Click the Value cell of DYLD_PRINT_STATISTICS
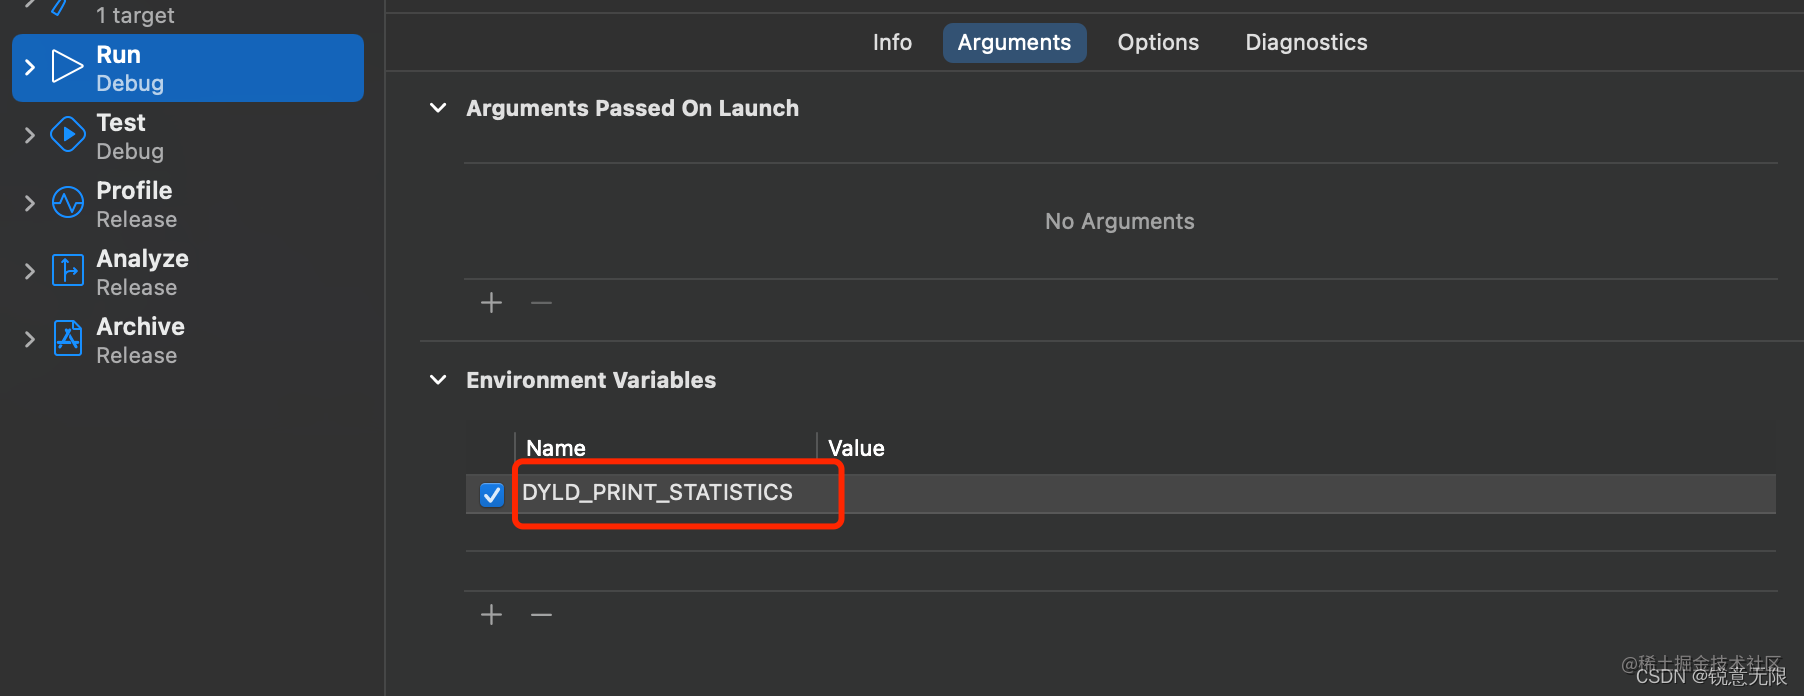 [x=1297, y=493]
